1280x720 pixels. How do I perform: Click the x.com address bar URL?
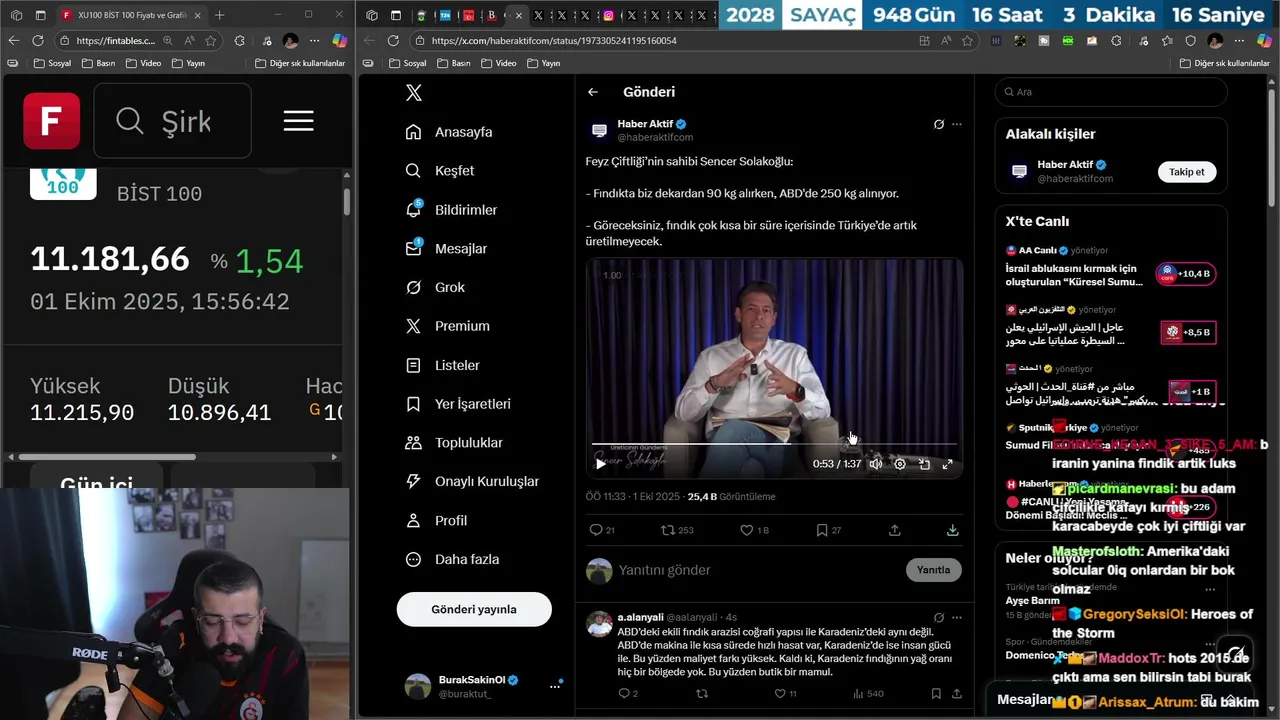pos(554,41)
